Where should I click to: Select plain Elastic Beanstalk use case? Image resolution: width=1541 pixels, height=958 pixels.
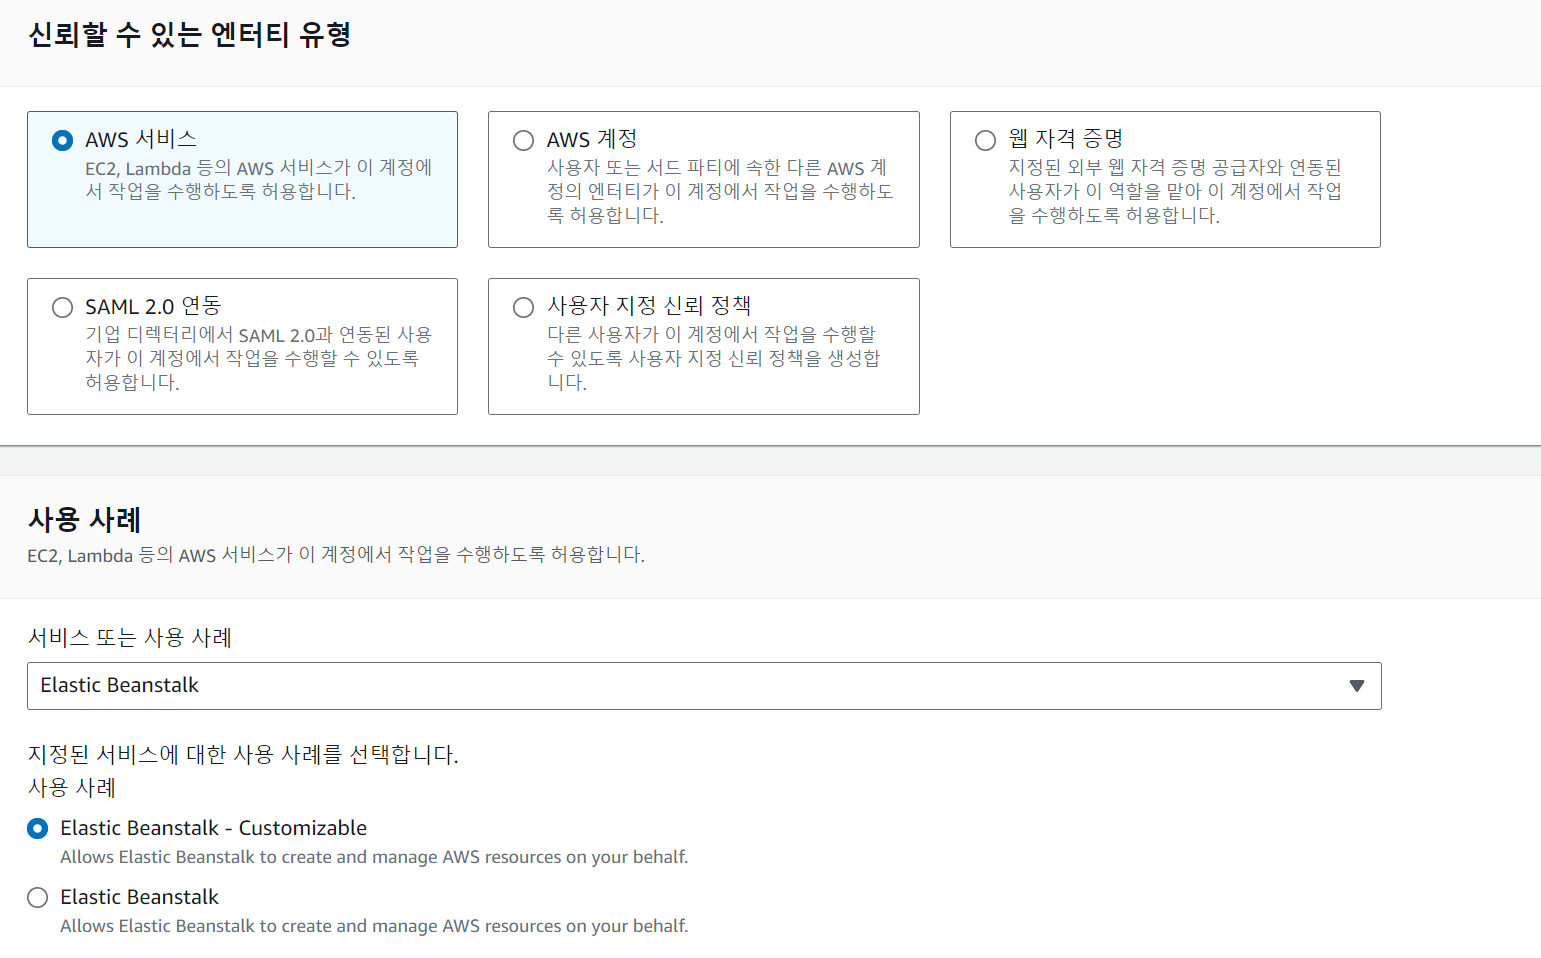pos(37,897)
